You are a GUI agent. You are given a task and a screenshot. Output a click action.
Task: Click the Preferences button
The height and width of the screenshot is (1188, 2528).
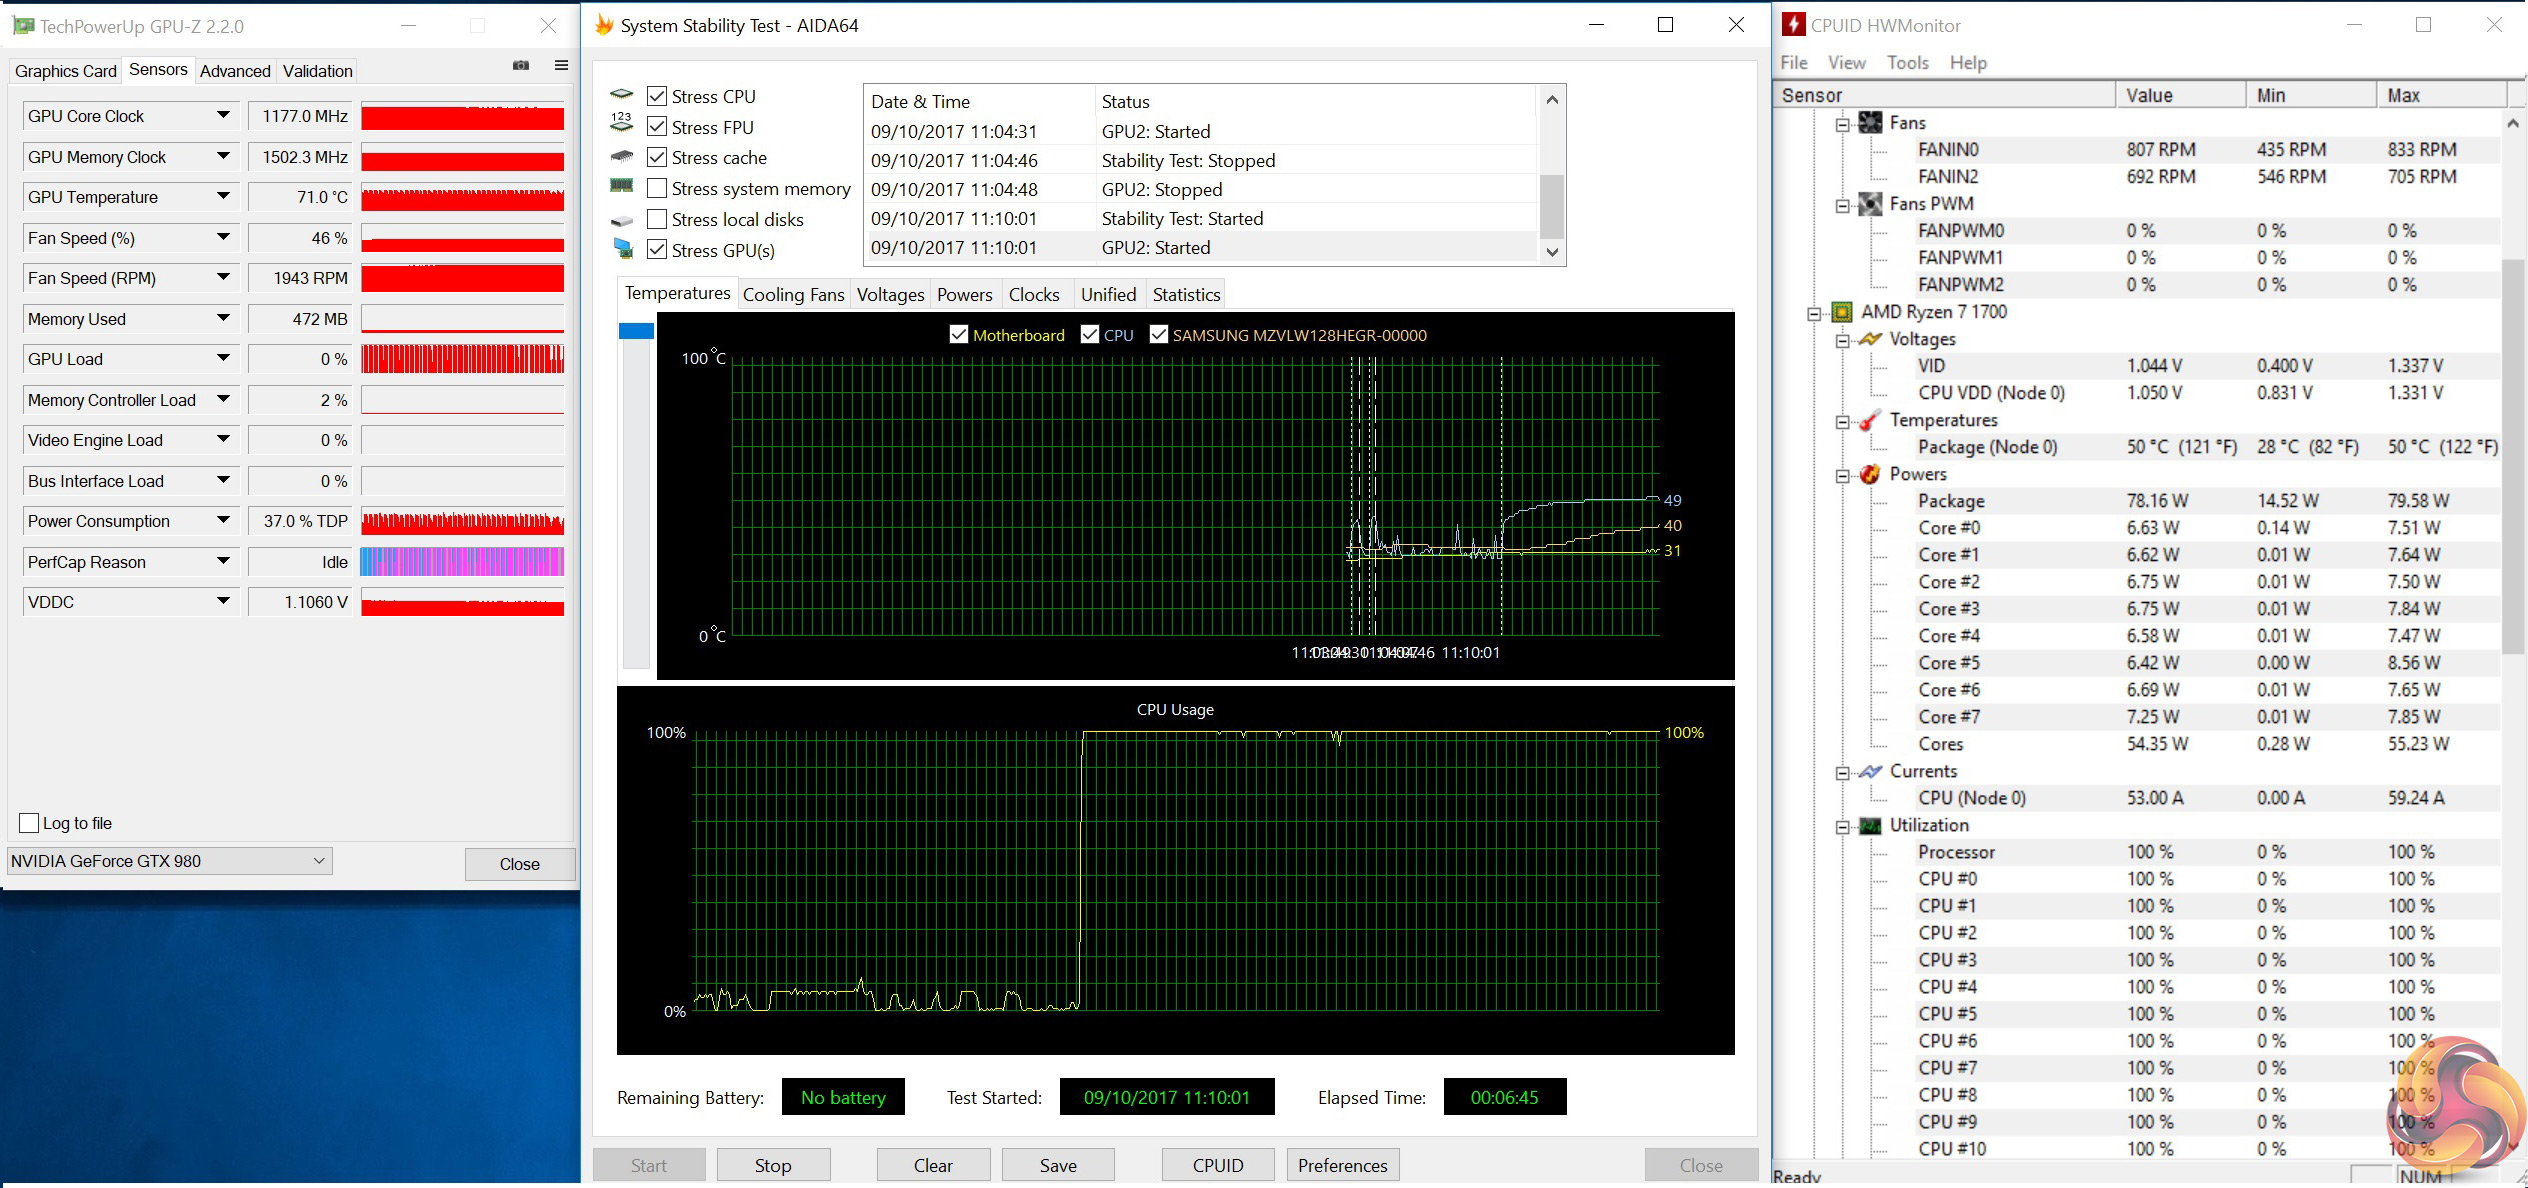[x=1342, y=1165]
